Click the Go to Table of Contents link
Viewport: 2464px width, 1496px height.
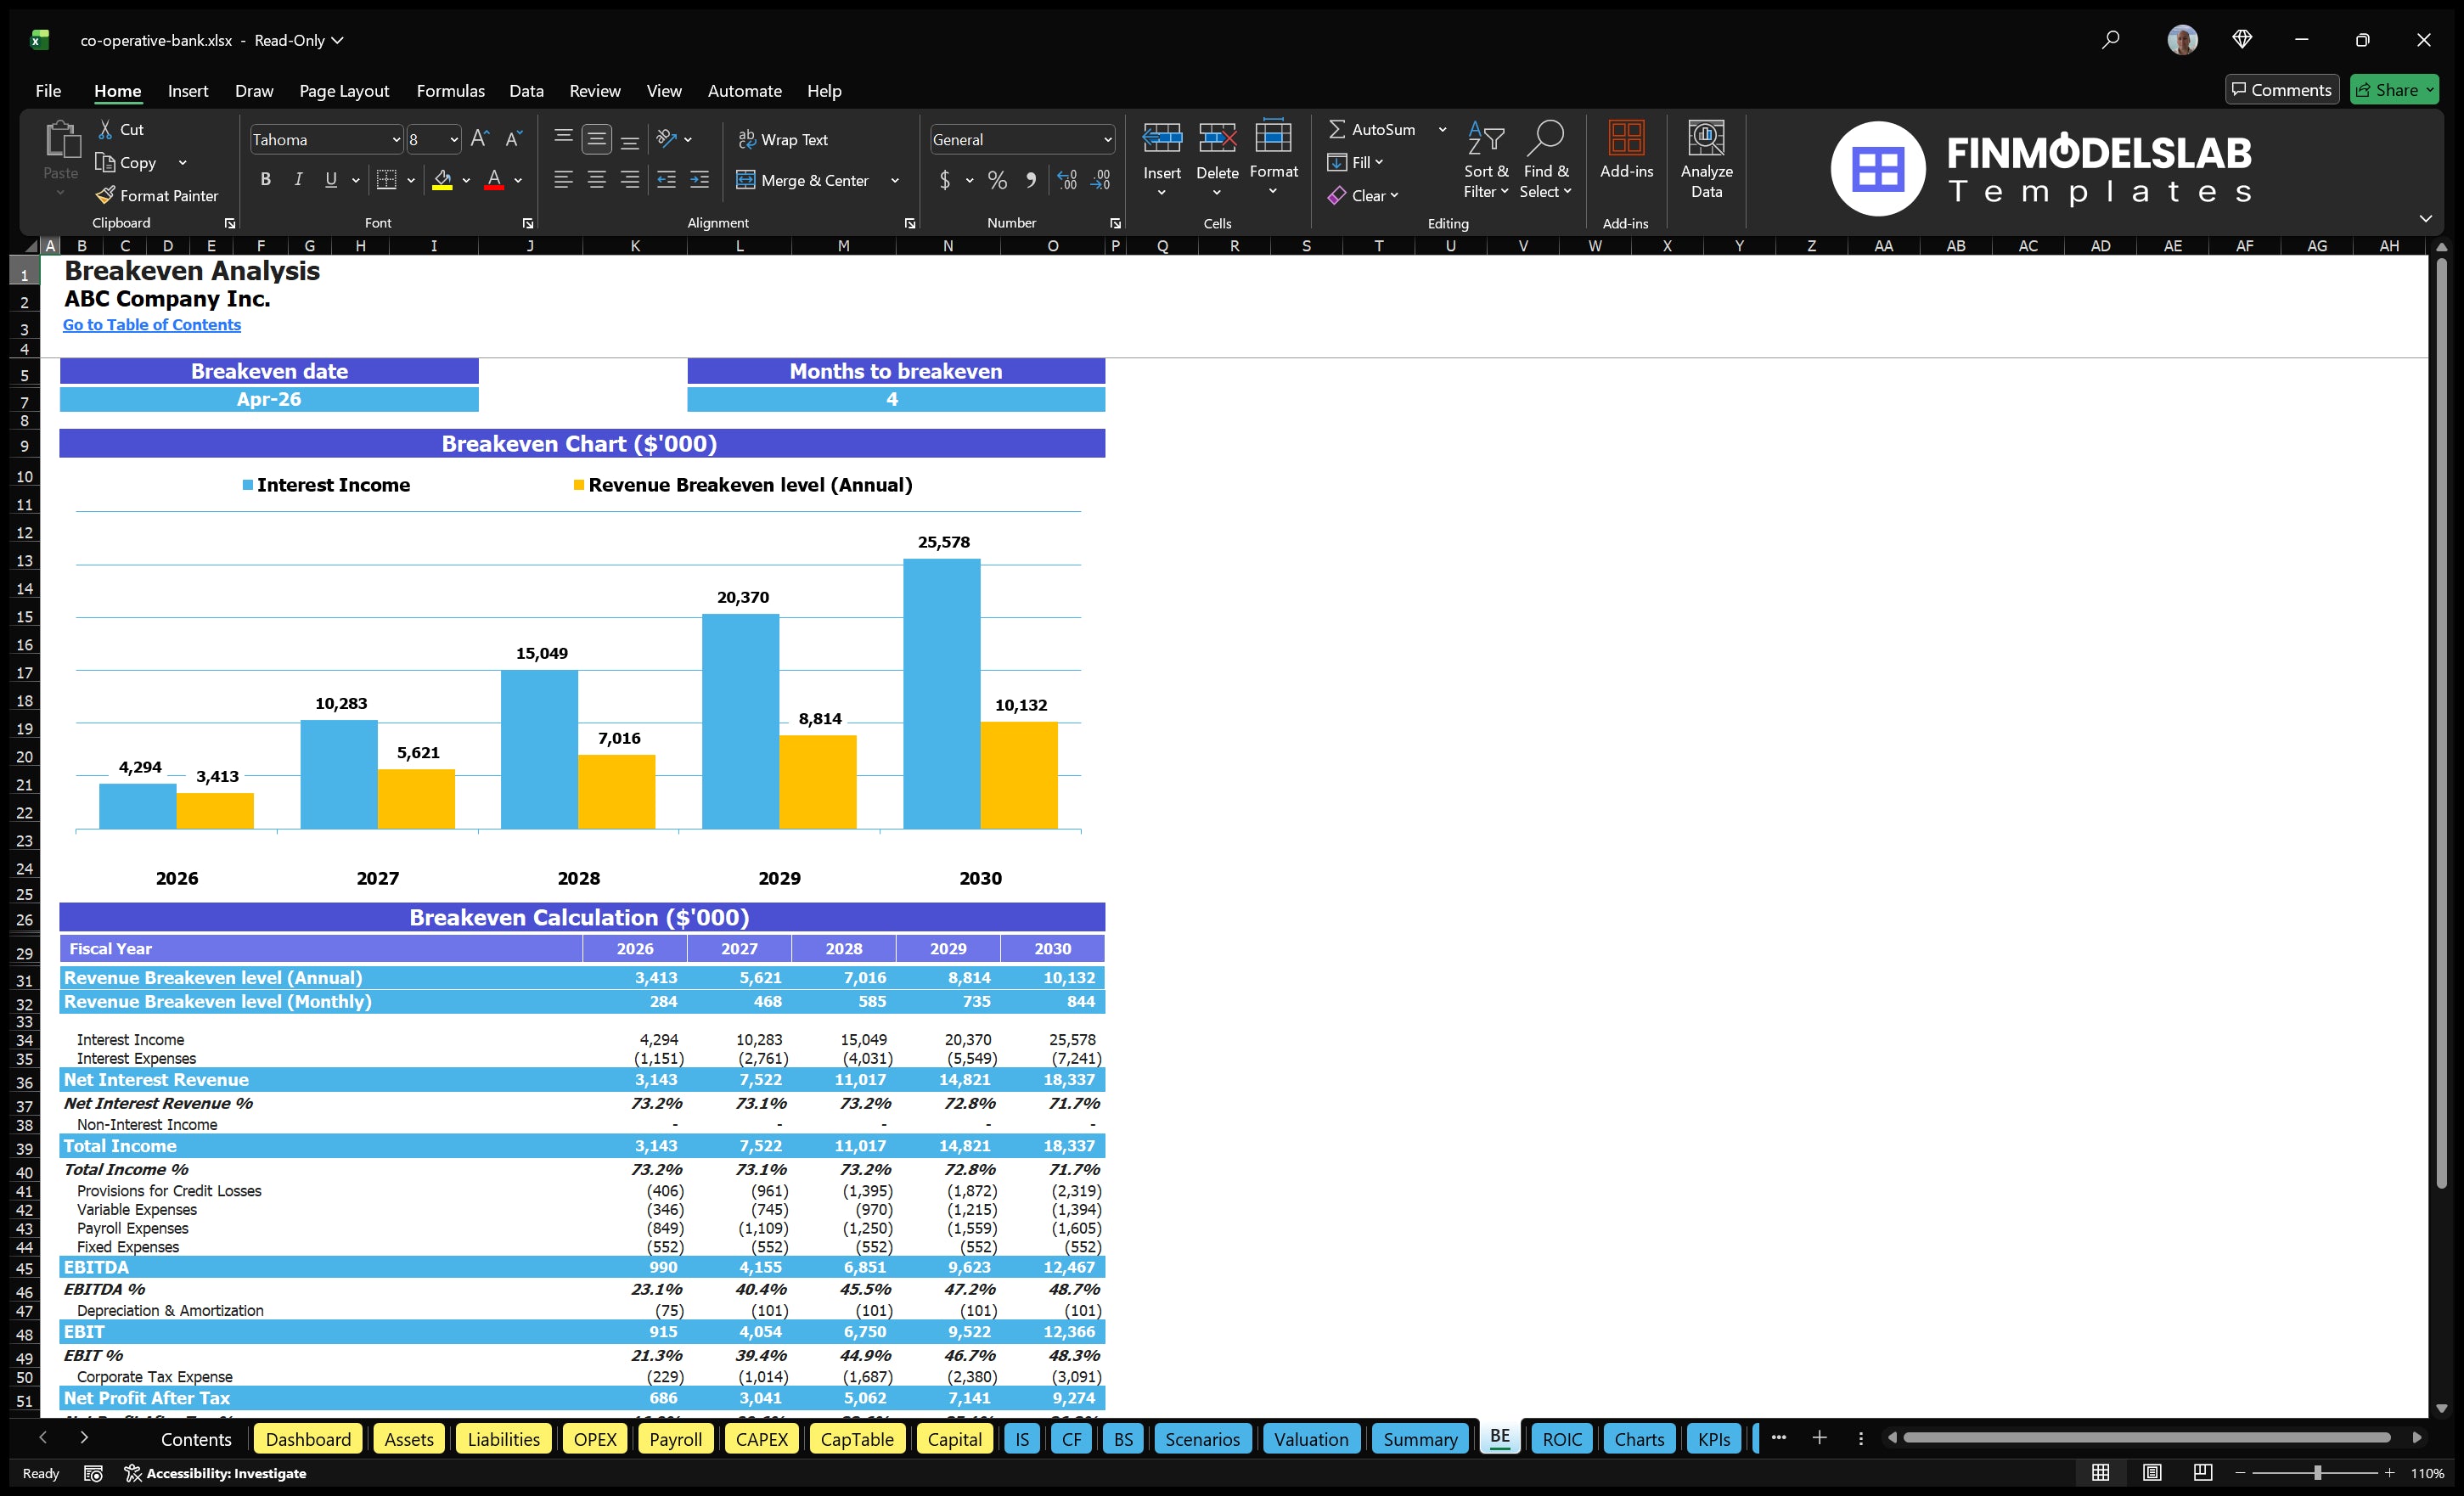coord(152,324)
